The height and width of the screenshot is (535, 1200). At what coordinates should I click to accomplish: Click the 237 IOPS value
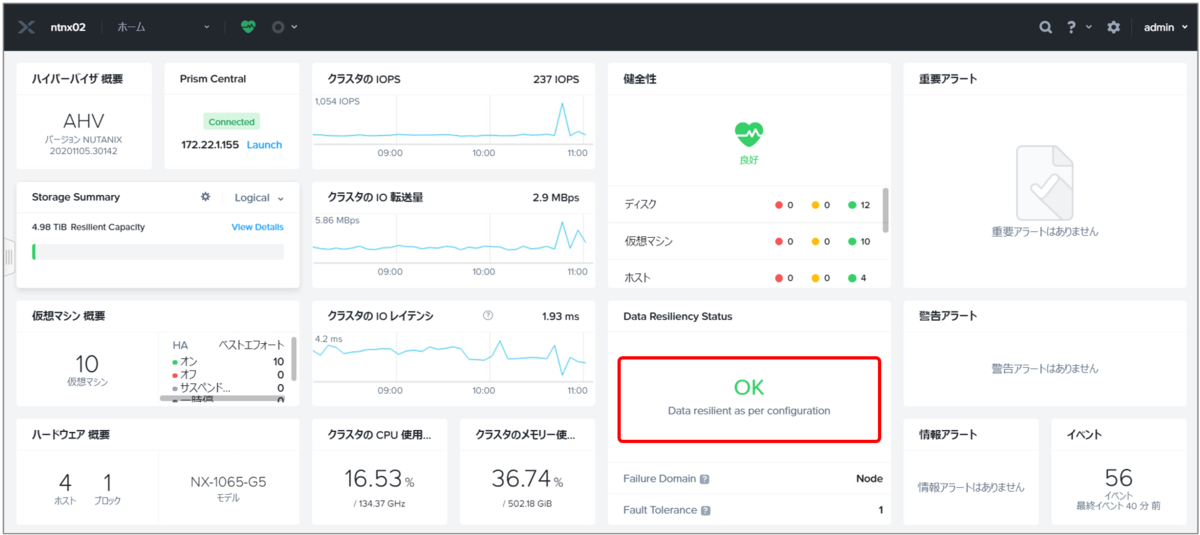tap(556, 78)
